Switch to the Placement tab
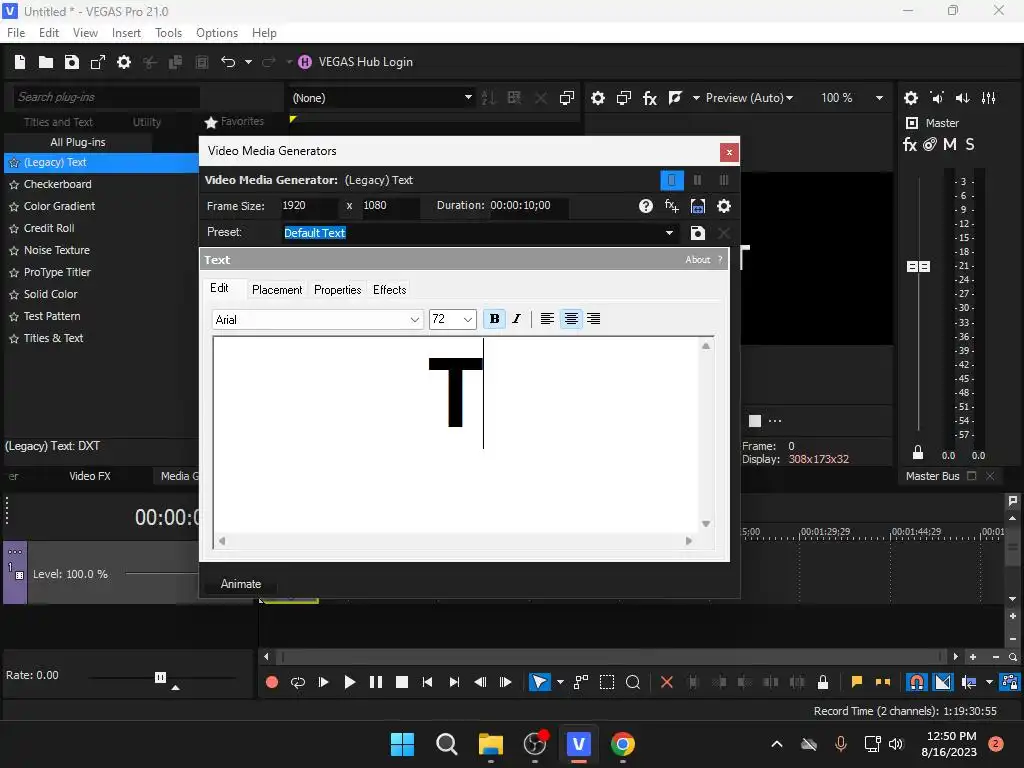The height and width of the screenshot is (768, 1024). [277, 290]
